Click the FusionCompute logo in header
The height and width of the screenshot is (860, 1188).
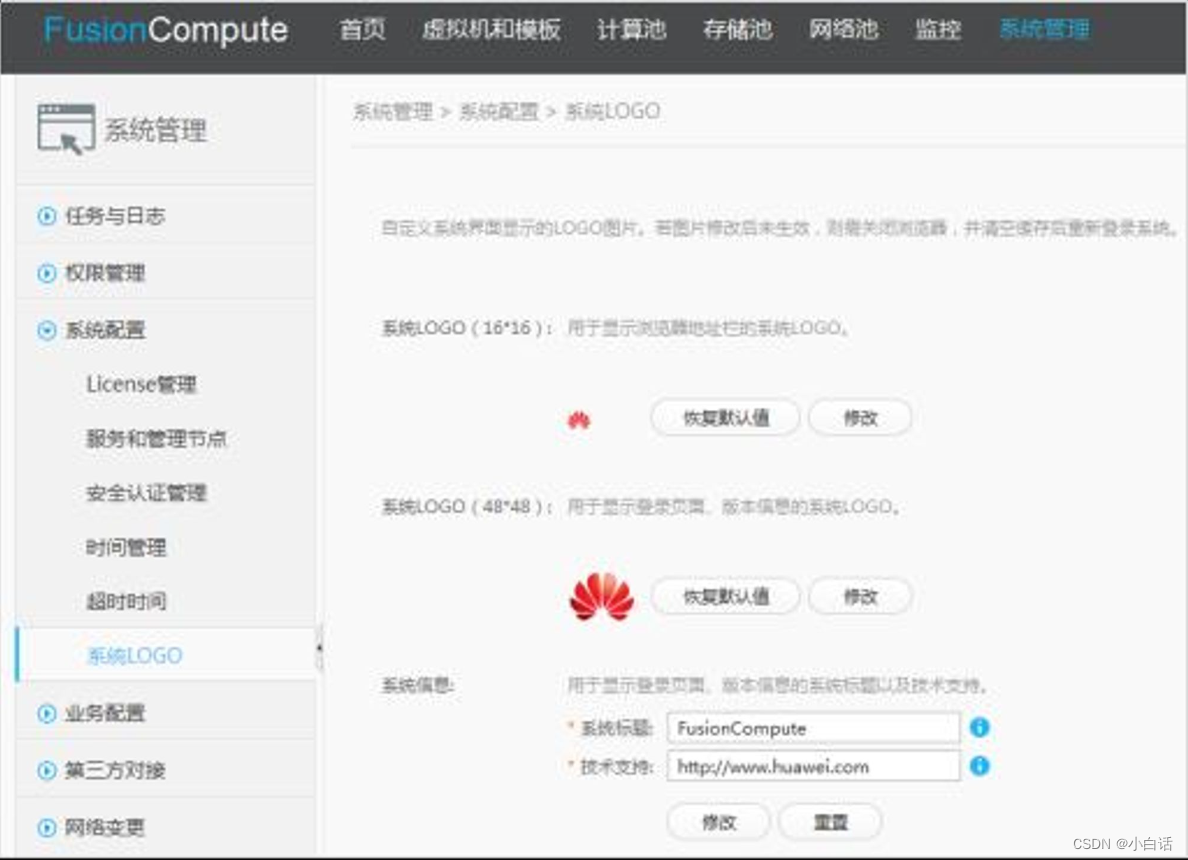166,30
